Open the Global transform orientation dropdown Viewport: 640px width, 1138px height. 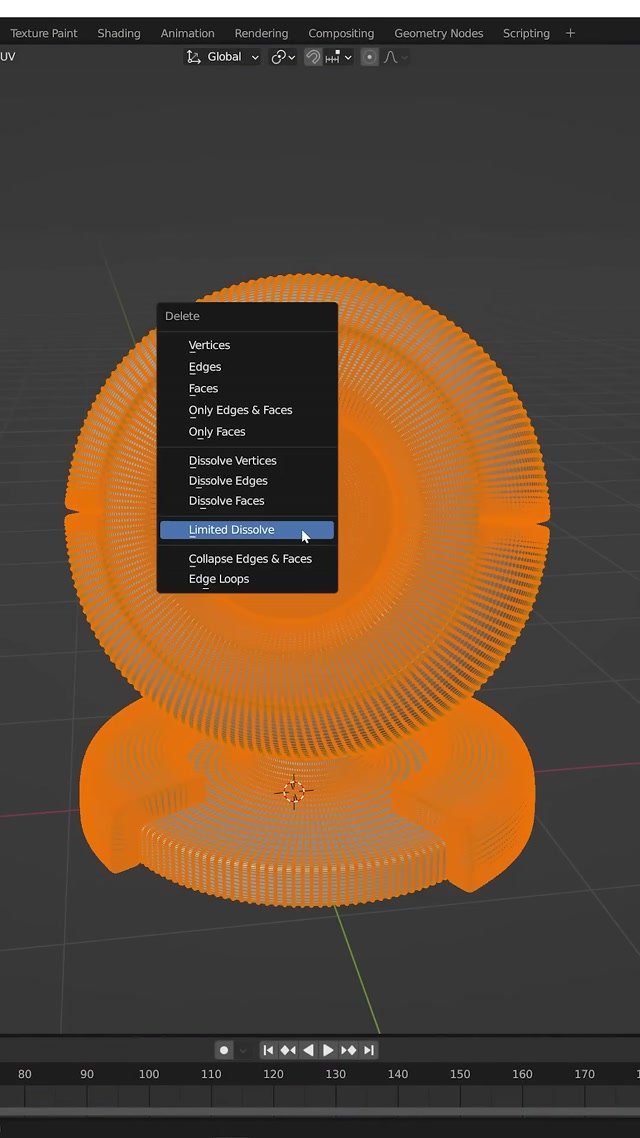tap(223, 57)
